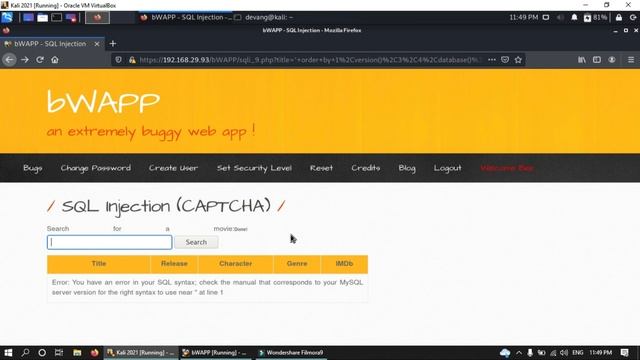640x360 pixels.
Task: Open the Windows Action Center notifications icon
Action: point(624,353)
